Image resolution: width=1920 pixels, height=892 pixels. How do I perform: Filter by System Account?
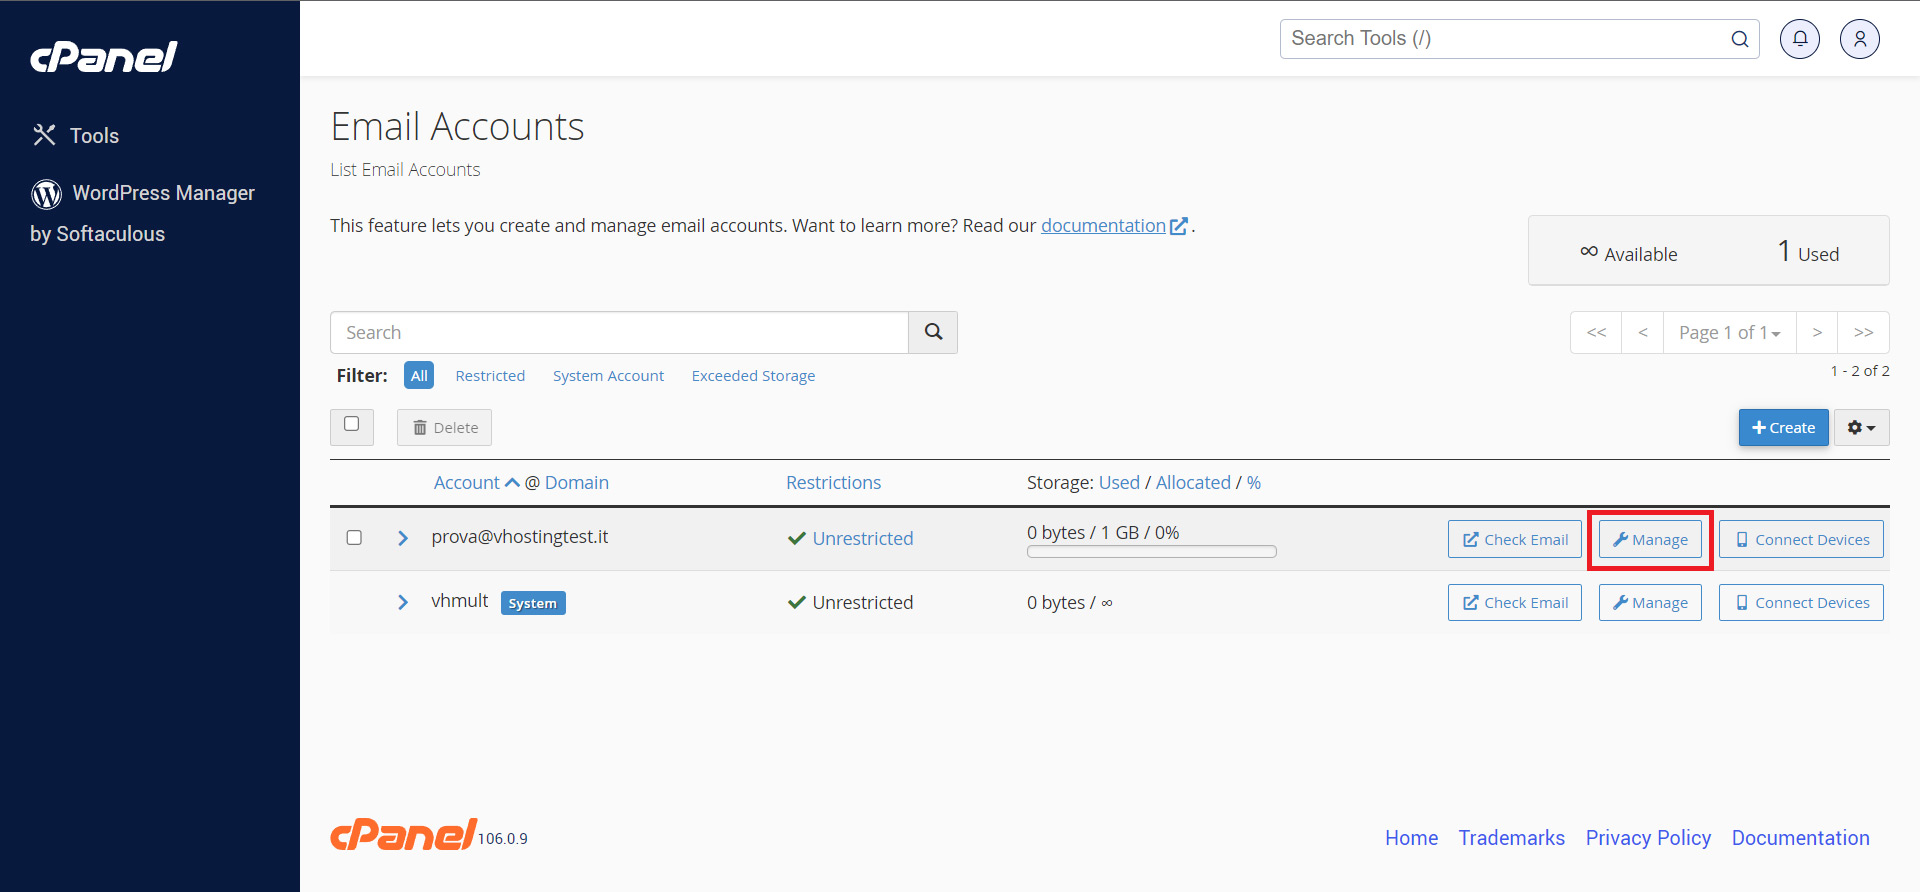coord(608,376)
